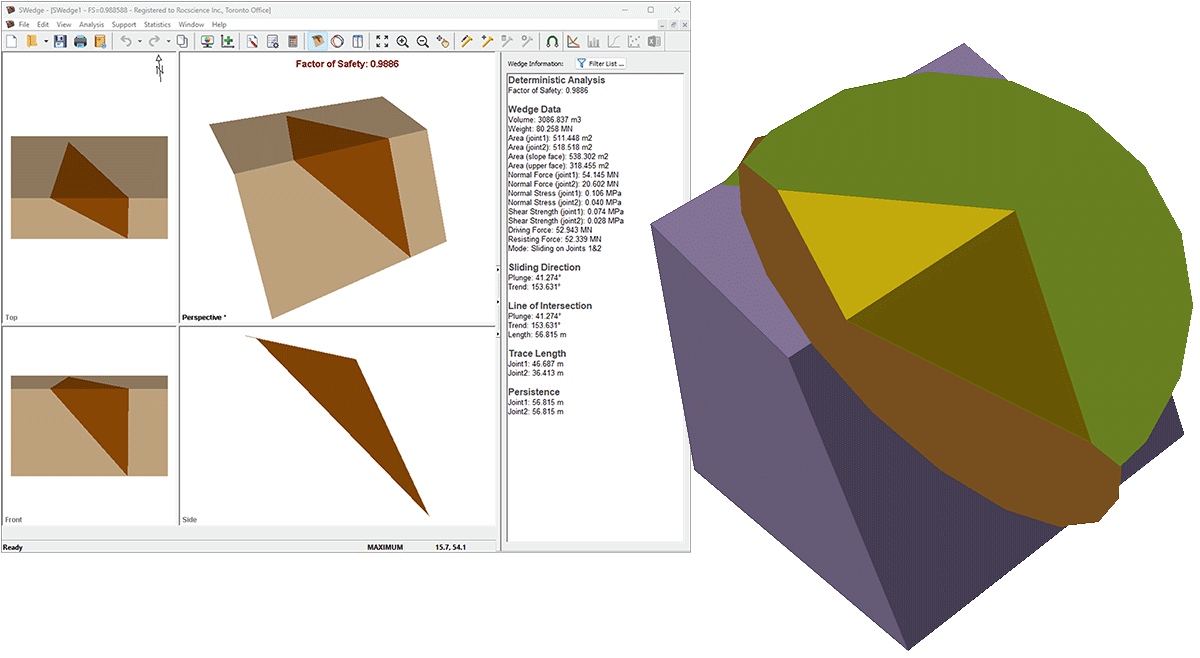Viewport: 1200px width, 658px height.
Task: Click the Filter List button
Action: tap(600, 63)
